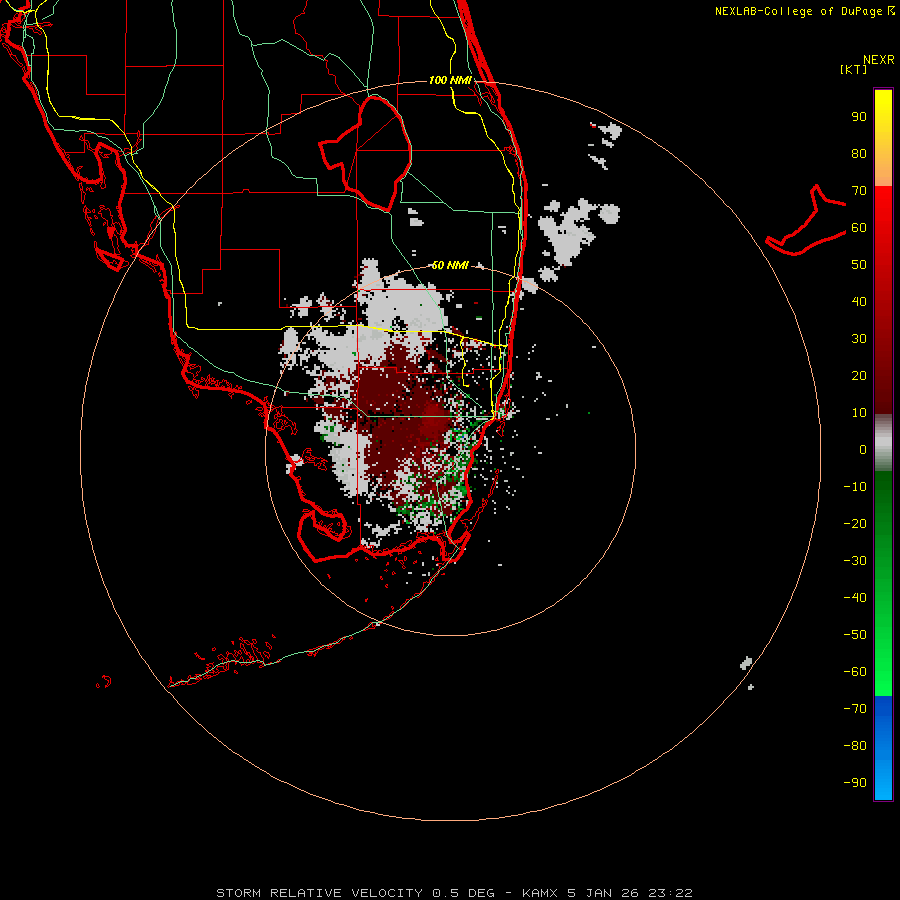Click the -30 value on velocity scale

click(855, 561)
